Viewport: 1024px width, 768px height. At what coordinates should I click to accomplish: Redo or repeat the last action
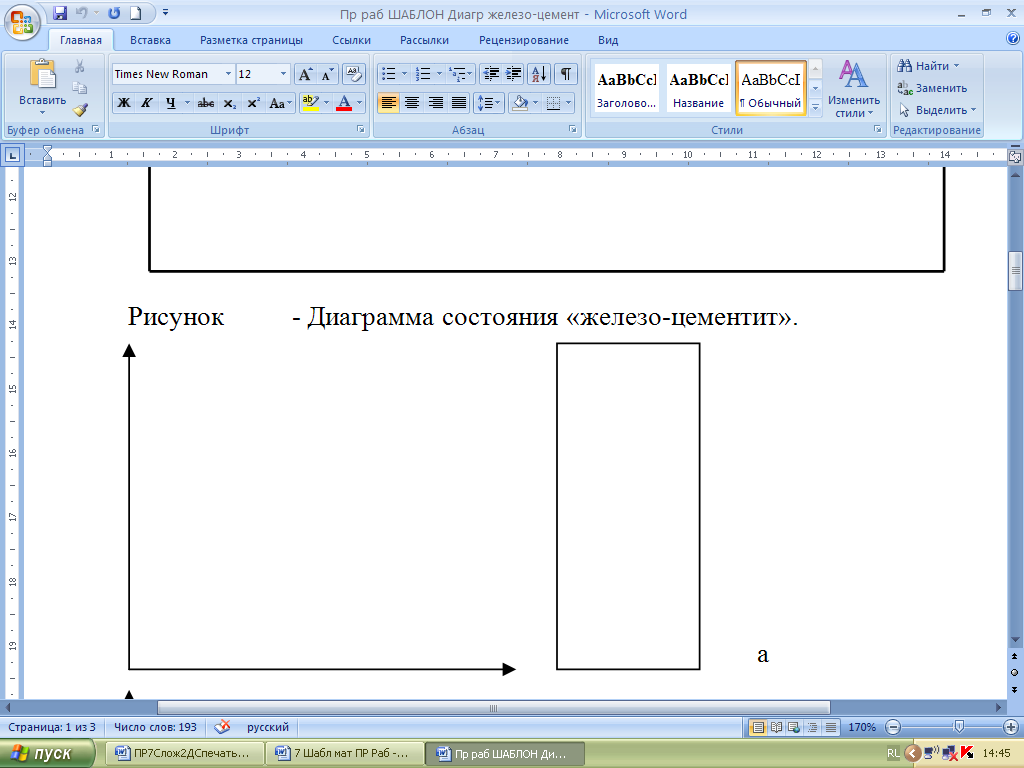pyautogui.click(x=114, y=13)
